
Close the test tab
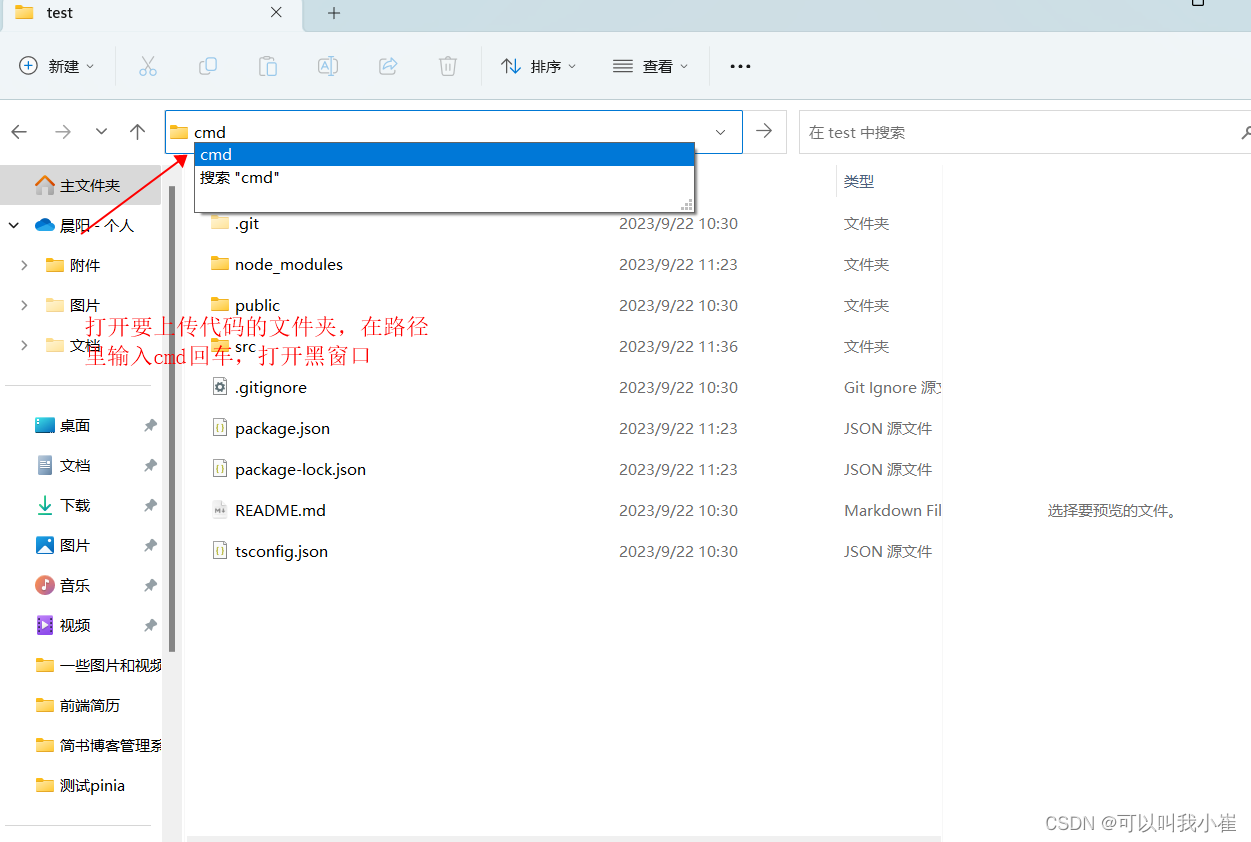pyautogui.click(x=277, y=13)
